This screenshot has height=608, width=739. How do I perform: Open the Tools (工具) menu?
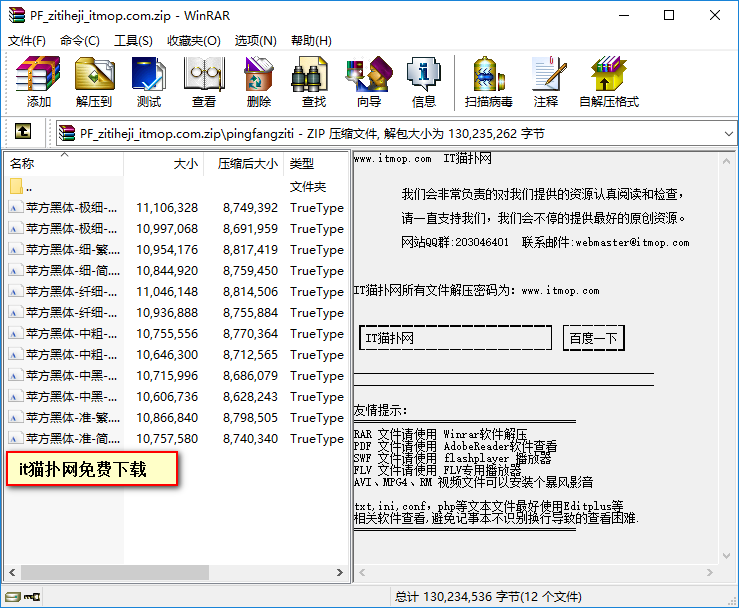click(133, 41)
